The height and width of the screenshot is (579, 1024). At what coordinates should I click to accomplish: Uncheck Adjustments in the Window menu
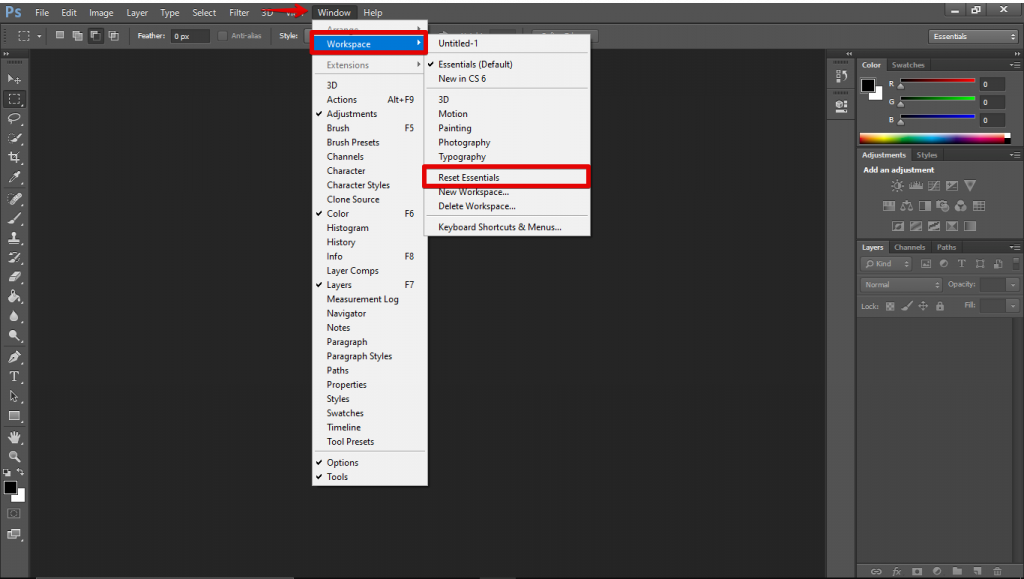point(351,114)
